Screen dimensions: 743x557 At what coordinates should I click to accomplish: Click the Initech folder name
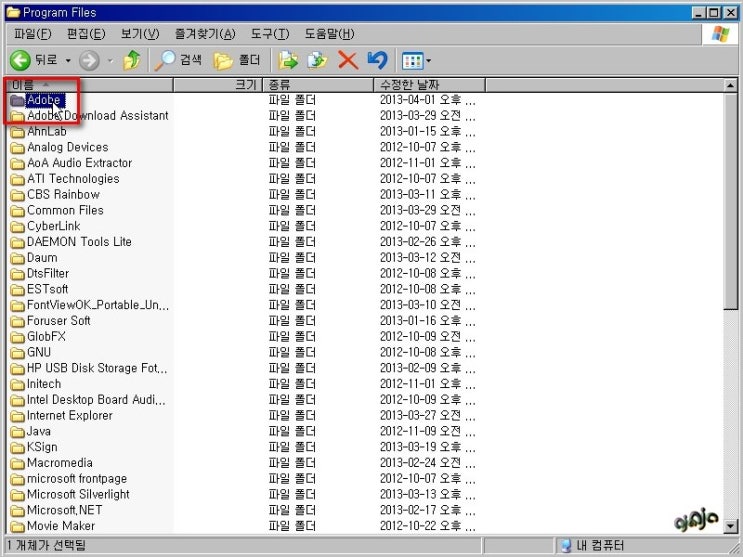pos(44,384)
